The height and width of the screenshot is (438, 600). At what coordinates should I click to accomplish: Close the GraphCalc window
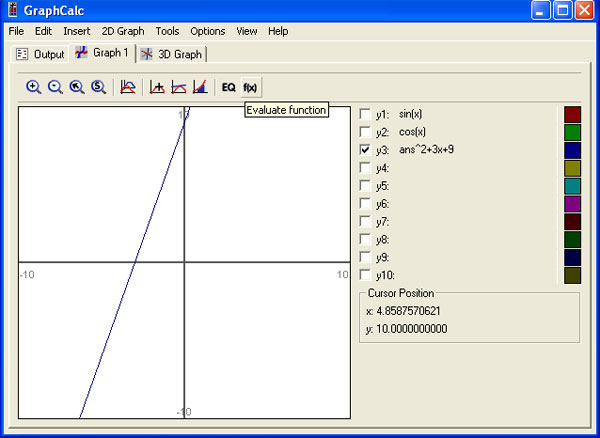coord(585,10)
